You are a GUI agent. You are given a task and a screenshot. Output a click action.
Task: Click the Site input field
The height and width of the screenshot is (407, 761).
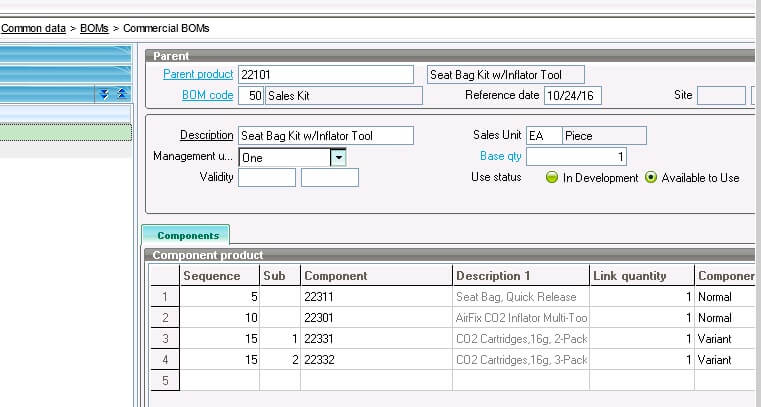click(x=720, y=96)
